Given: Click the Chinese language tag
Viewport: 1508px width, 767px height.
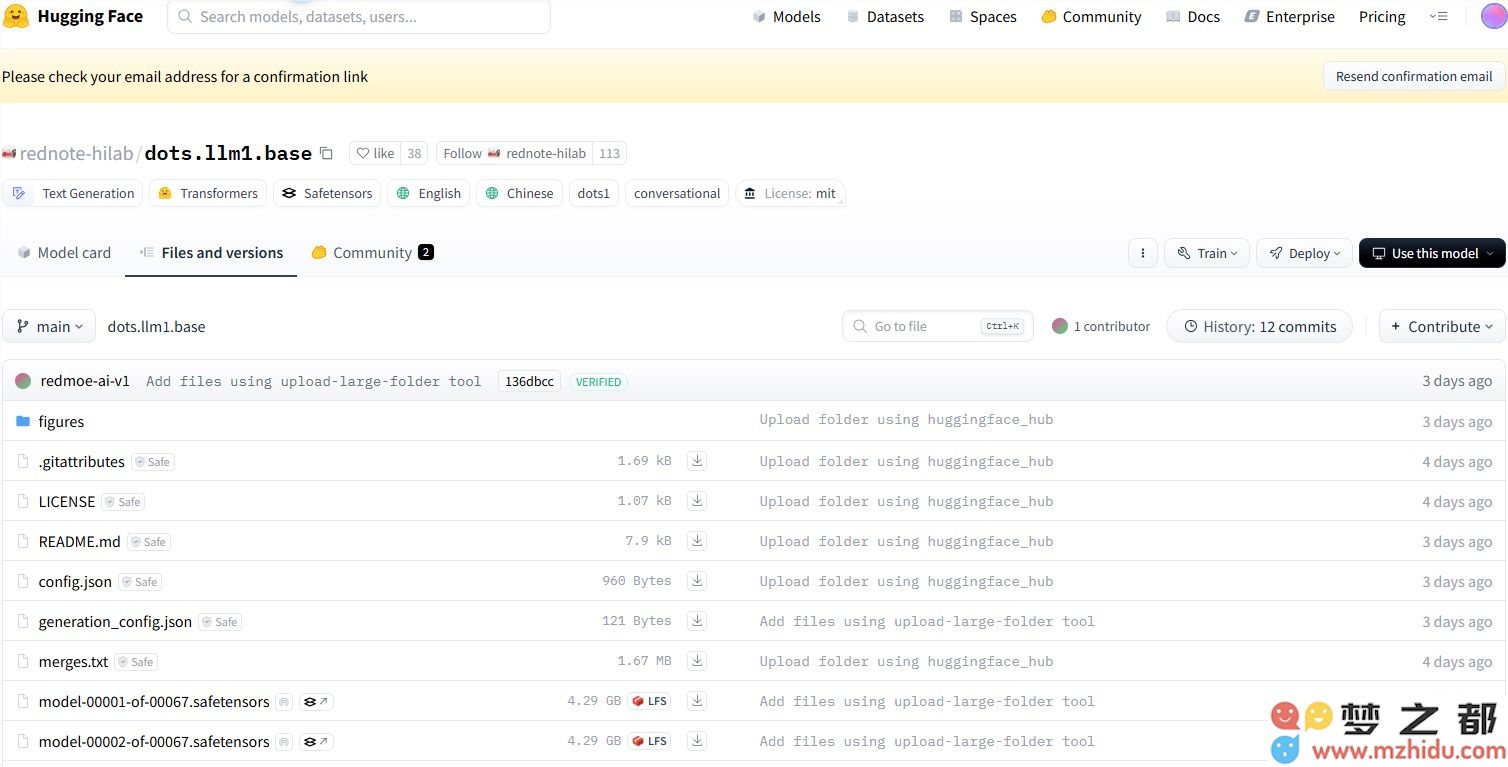Looking at the screenshot, I should (x=518, y=193).
